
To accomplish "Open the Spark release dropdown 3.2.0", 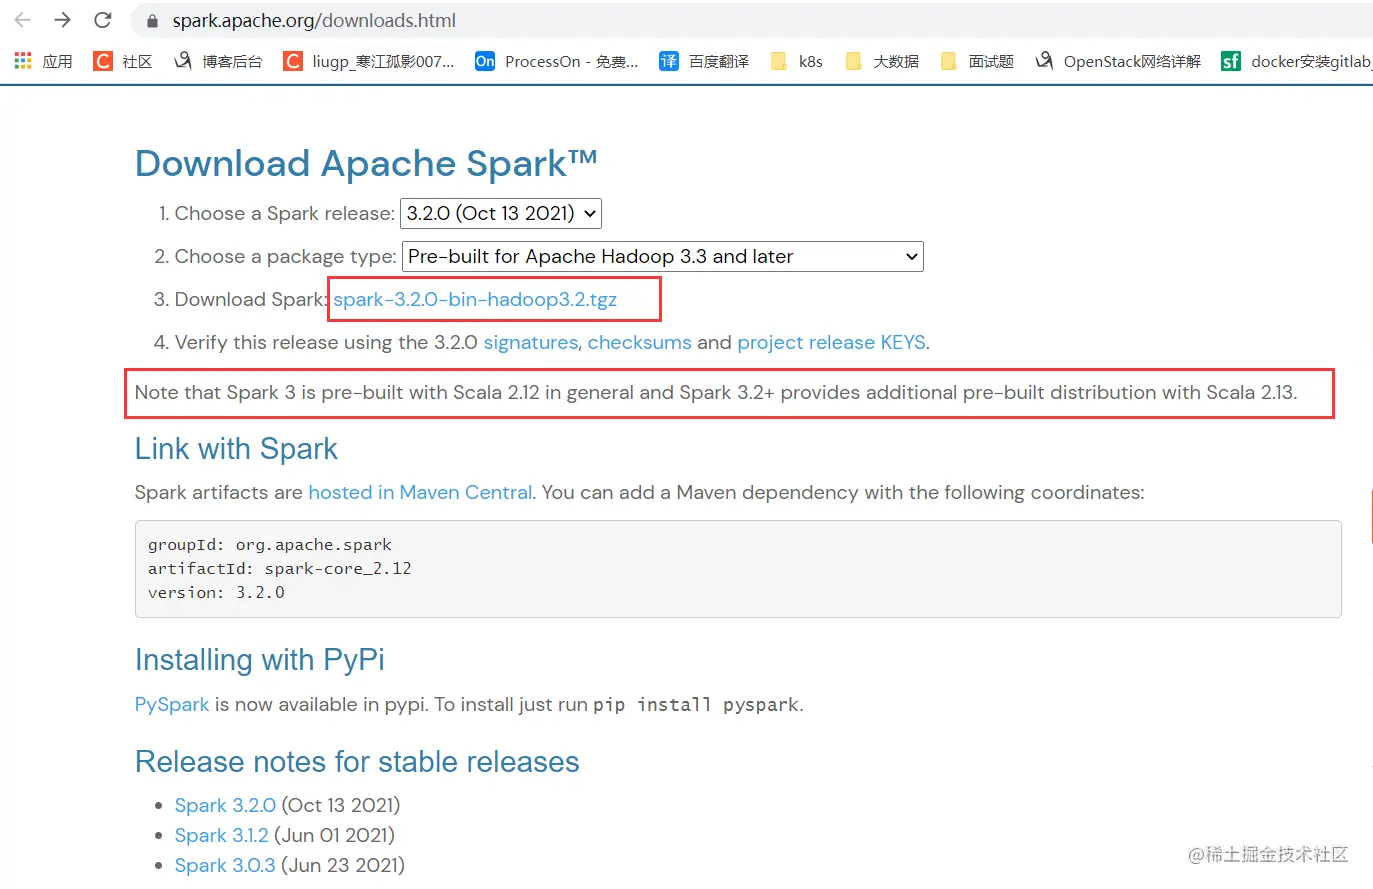I will (x=501, y=213).
